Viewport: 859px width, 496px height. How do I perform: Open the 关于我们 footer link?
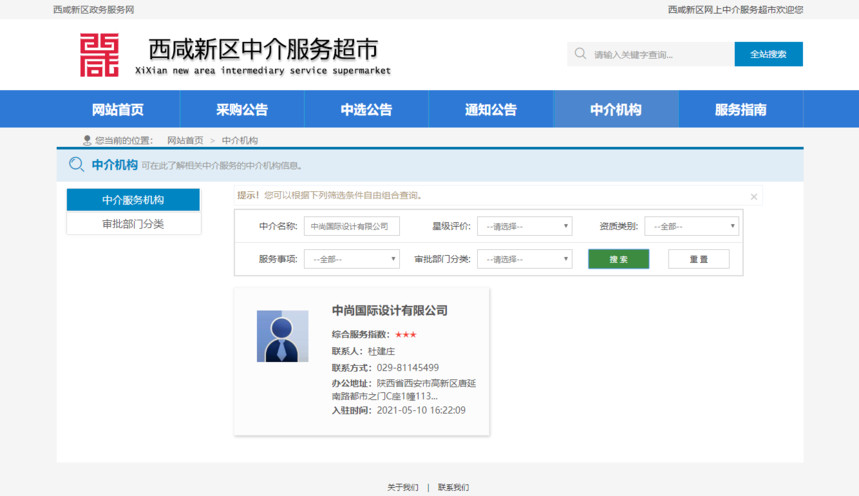[403, 487]
